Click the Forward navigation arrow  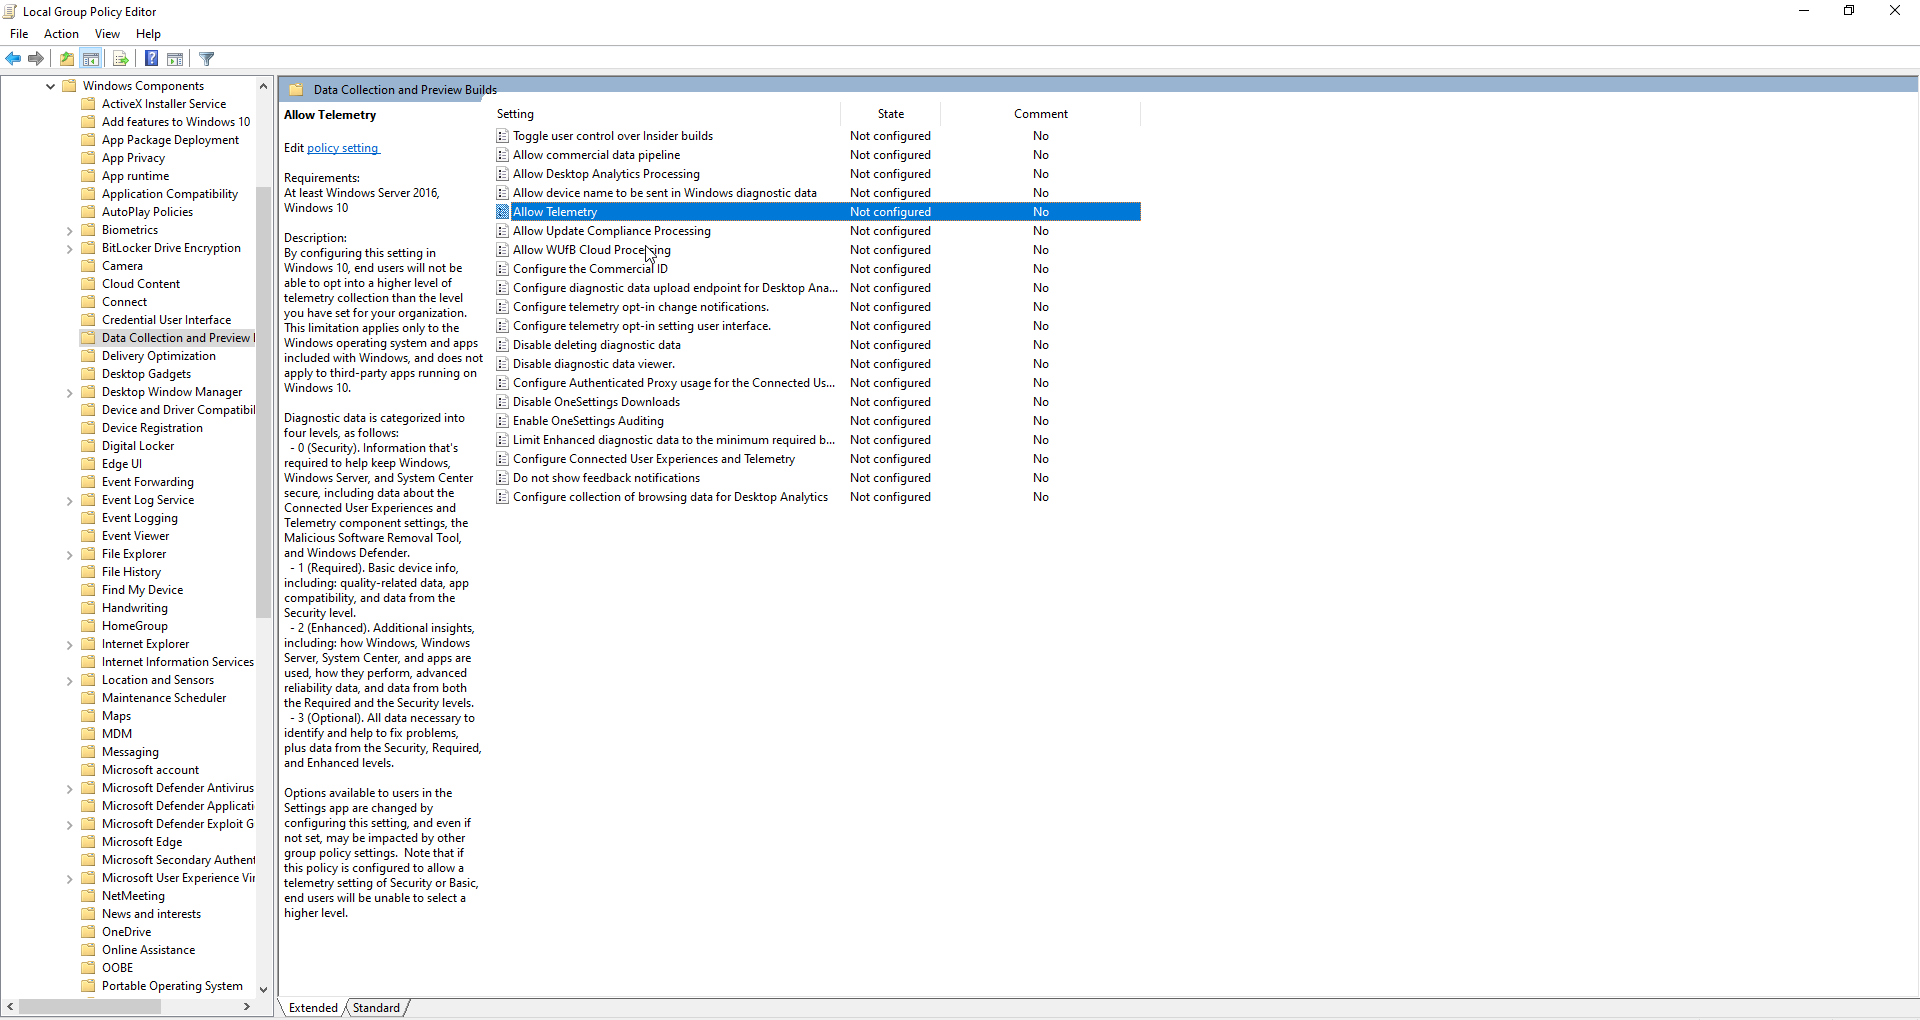click(x=36, y=58)
